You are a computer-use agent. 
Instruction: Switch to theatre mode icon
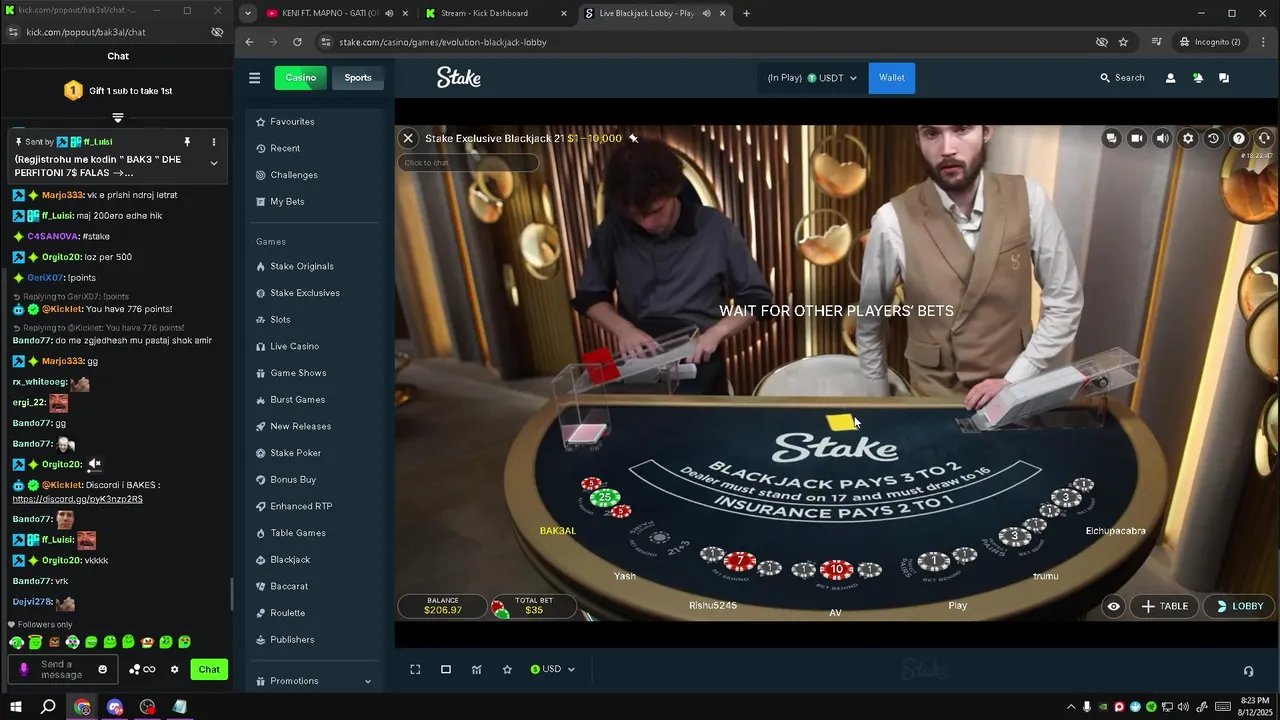pyautogui.click(x=446, y=670)
